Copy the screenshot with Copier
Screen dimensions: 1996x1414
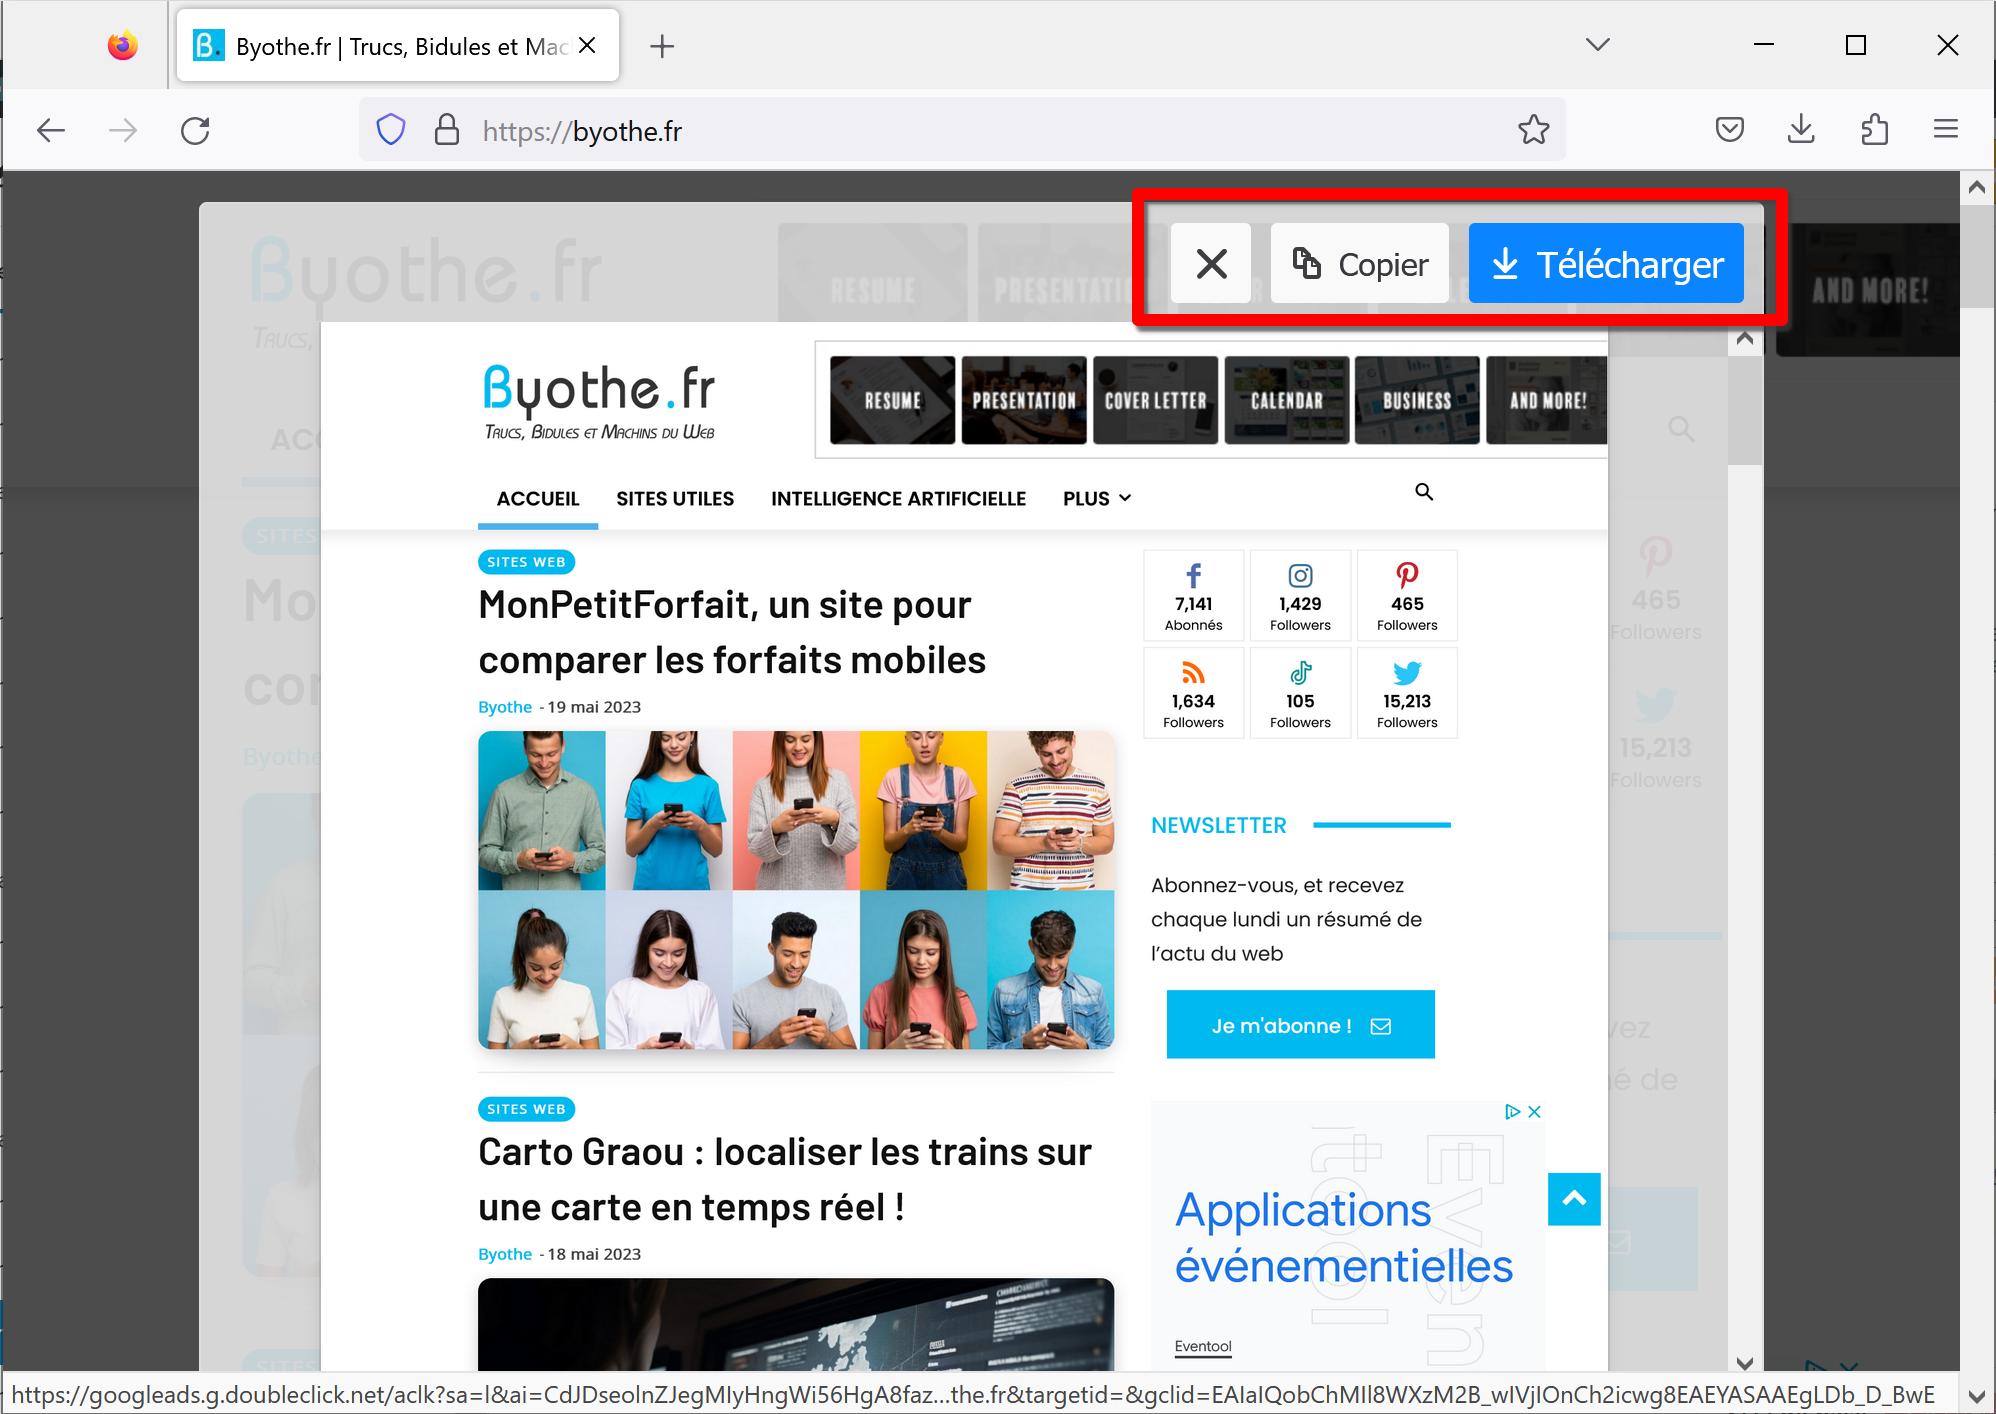pyautogui.click(x=1359, y=263)
